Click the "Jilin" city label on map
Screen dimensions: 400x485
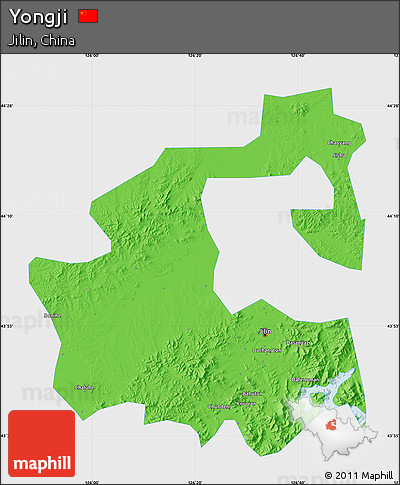coord(265,331)
